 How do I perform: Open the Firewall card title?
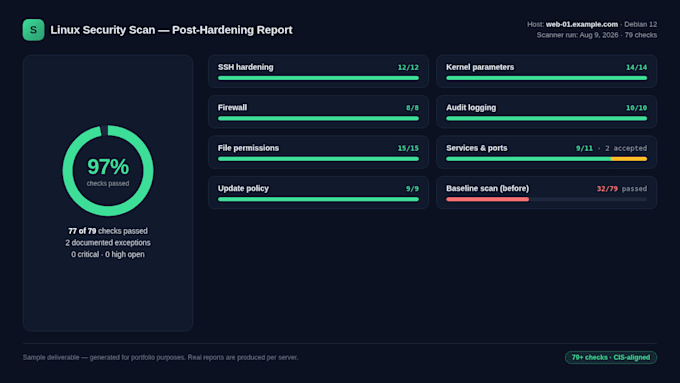(x=232, y=108)
